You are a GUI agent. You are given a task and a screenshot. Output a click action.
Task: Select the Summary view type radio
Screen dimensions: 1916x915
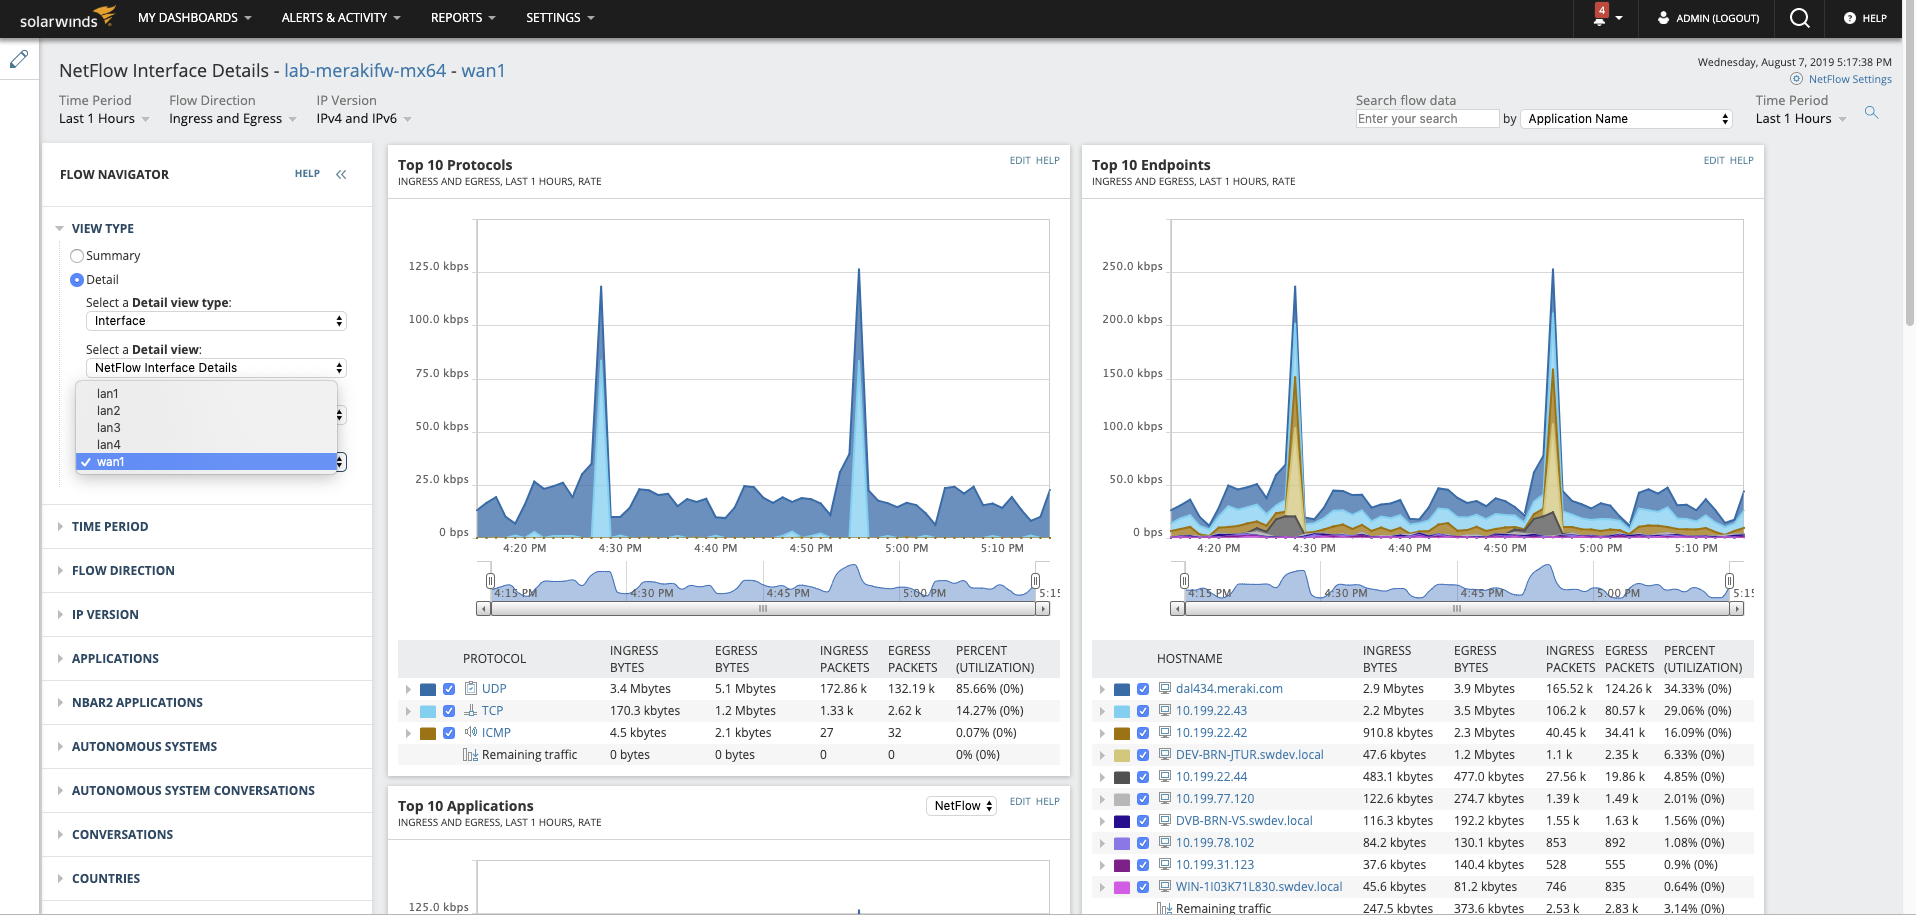point(77,256)
